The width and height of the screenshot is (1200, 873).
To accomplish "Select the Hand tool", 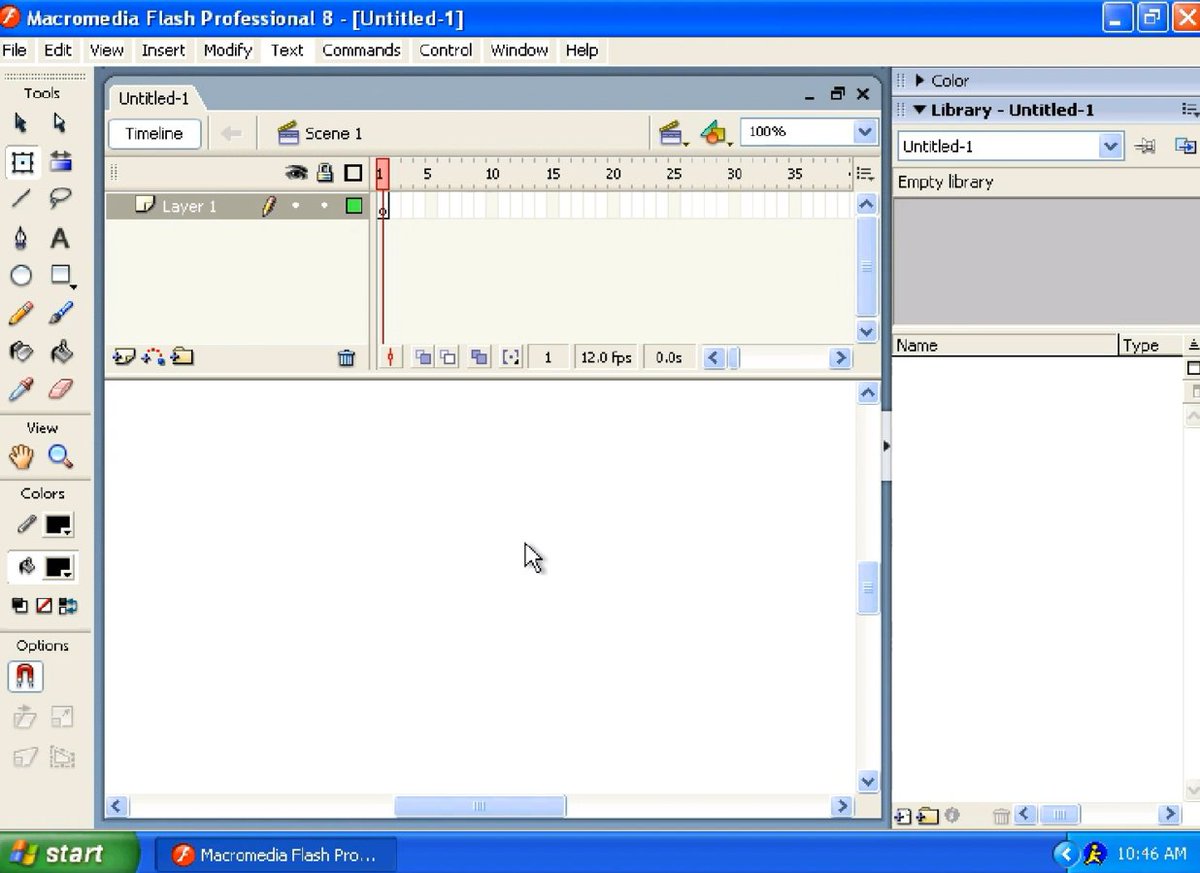I will pyautogui.click(x=21, y=457).
